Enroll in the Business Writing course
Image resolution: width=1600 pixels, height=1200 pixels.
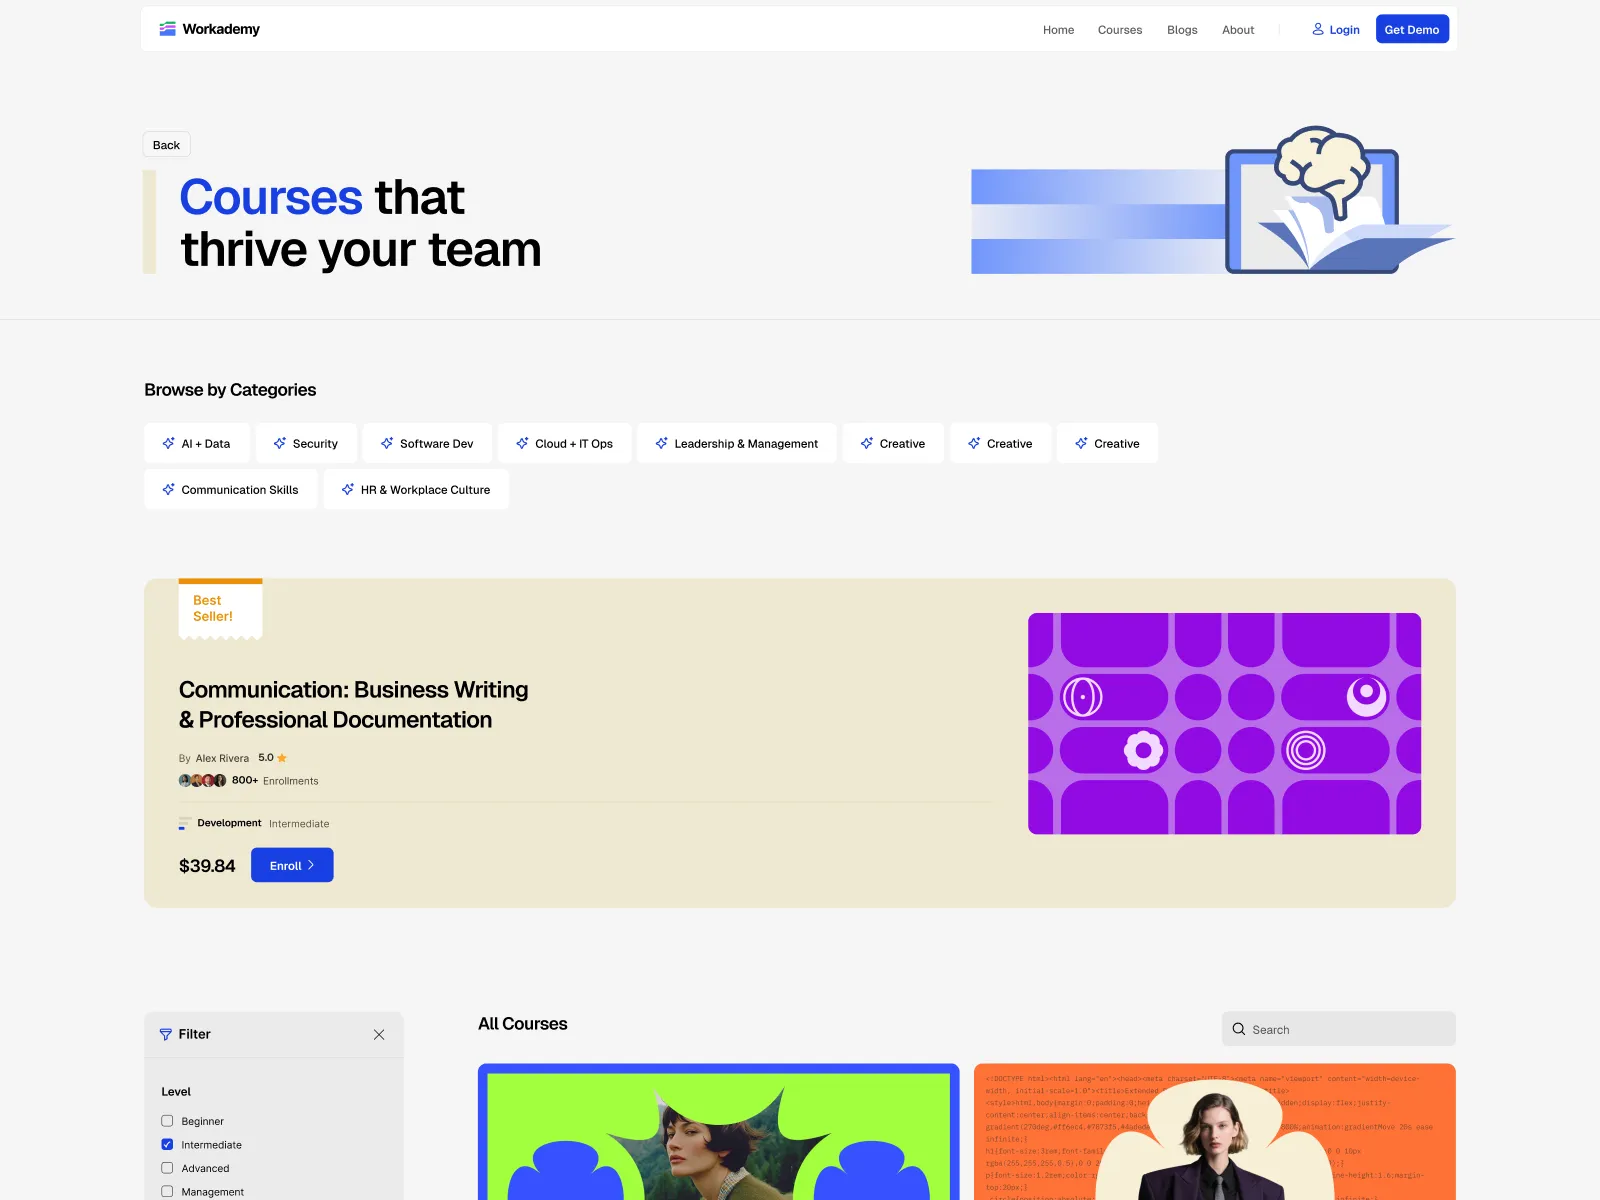pyautogui.click(x=292, y=865)
